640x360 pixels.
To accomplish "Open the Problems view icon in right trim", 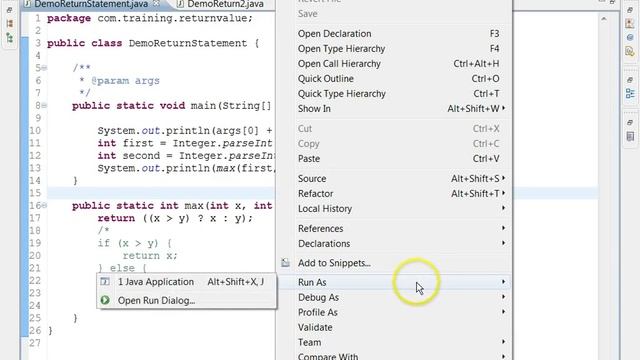I will (x=630, y=24).
